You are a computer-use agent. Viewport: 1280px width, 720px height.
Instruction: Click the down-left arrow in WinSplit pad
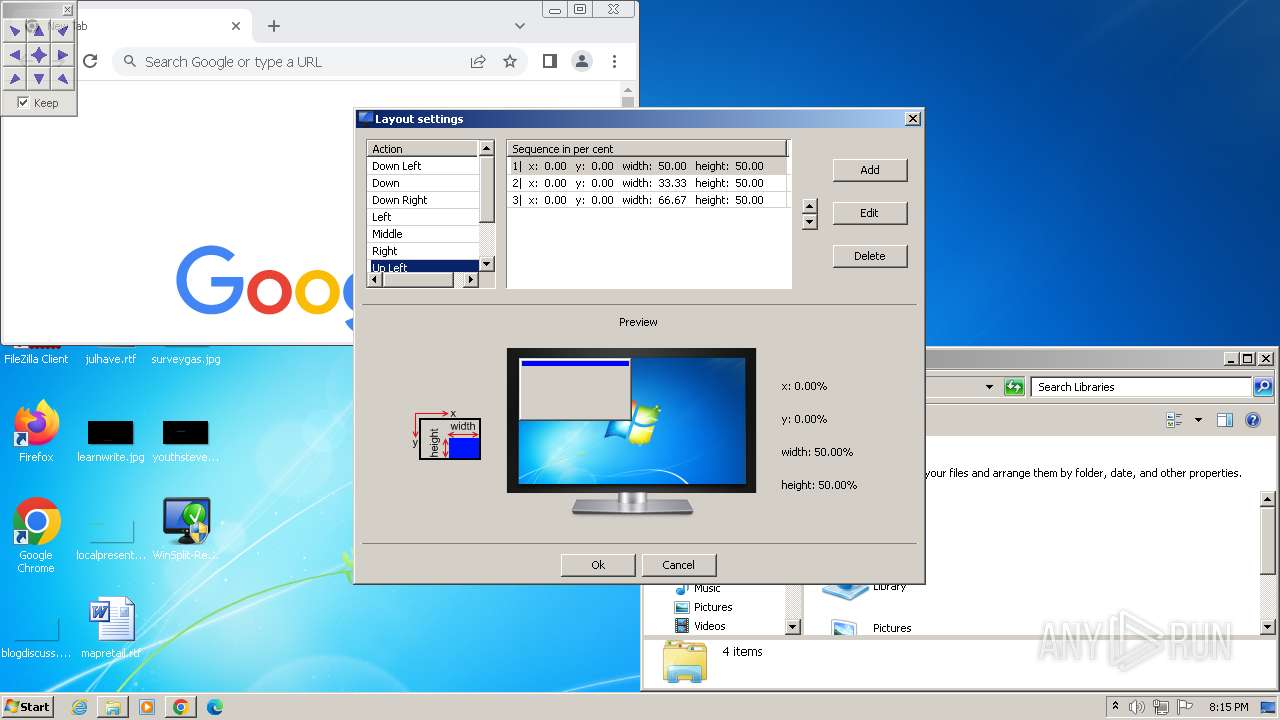pyautogui.click(x=15, y=79)
